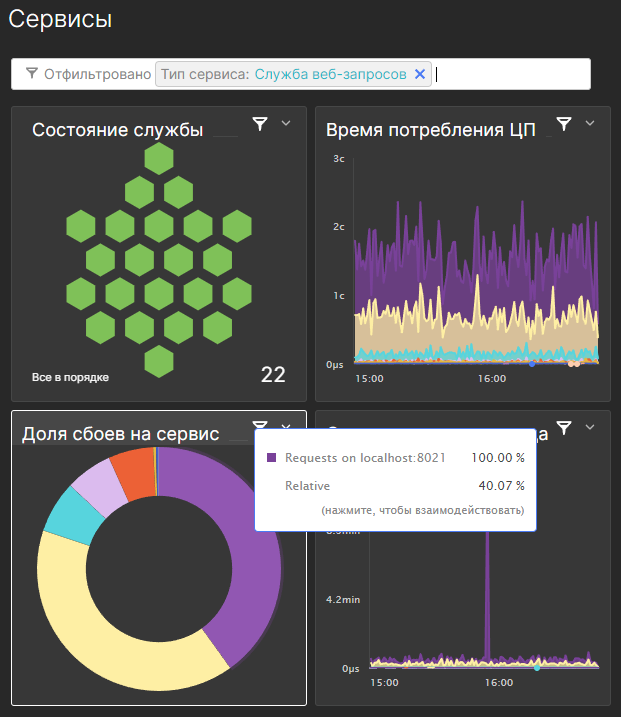Click the service count number 22
This screenshot has width=621, height=717.
273,375
